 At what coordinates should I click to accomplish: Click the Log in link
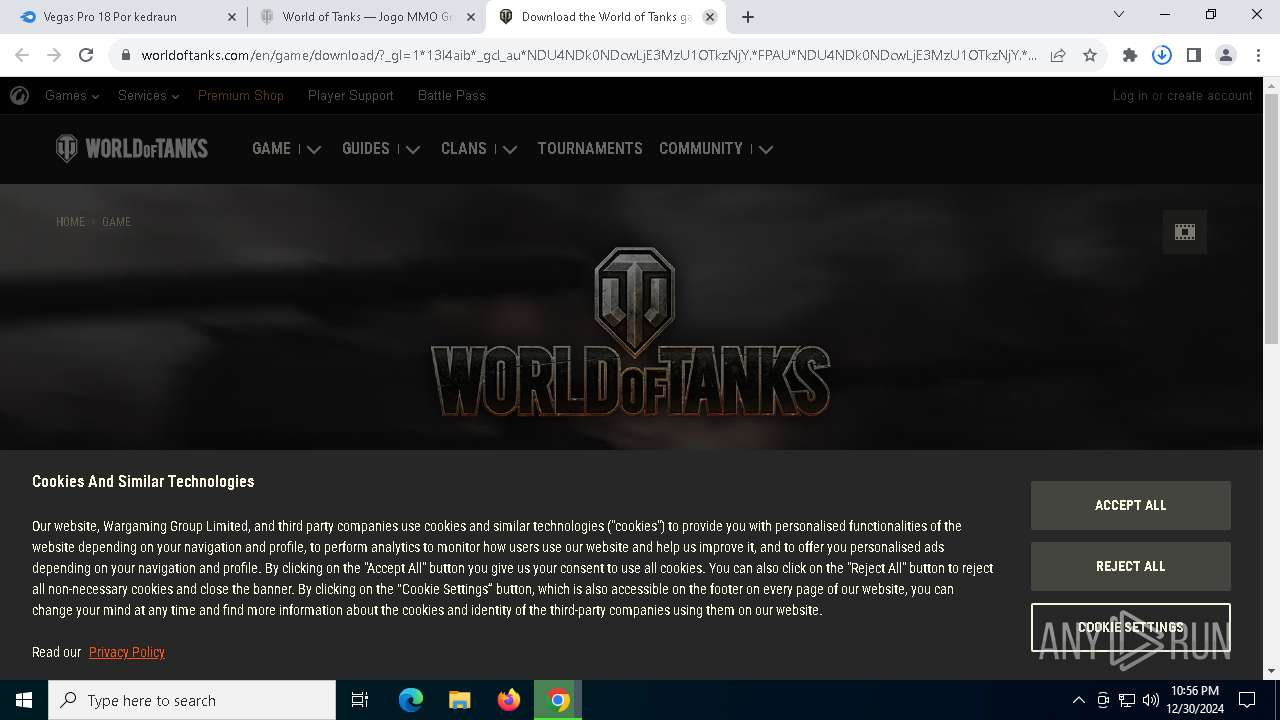click(x=1130, y=96)
